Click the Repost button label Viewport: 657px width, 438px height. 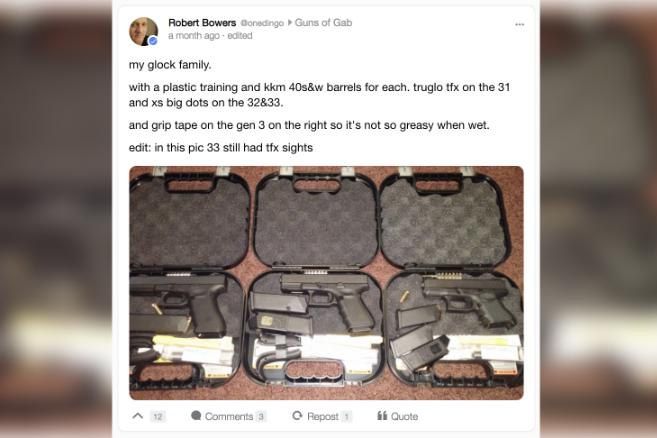tap(323, 416)
